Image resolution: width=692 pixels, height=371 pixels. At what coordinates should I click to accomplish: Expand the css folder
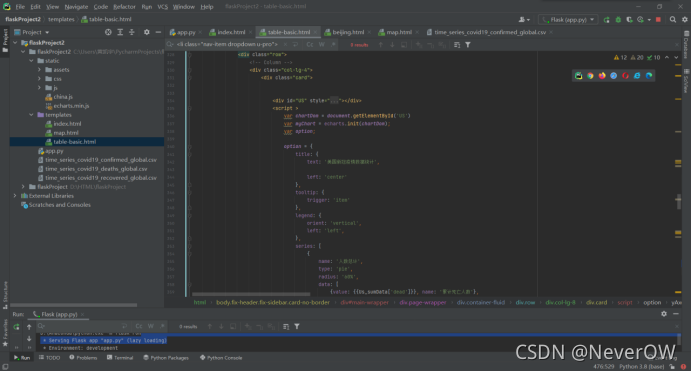pyautogui.click(x=39, y=79)
